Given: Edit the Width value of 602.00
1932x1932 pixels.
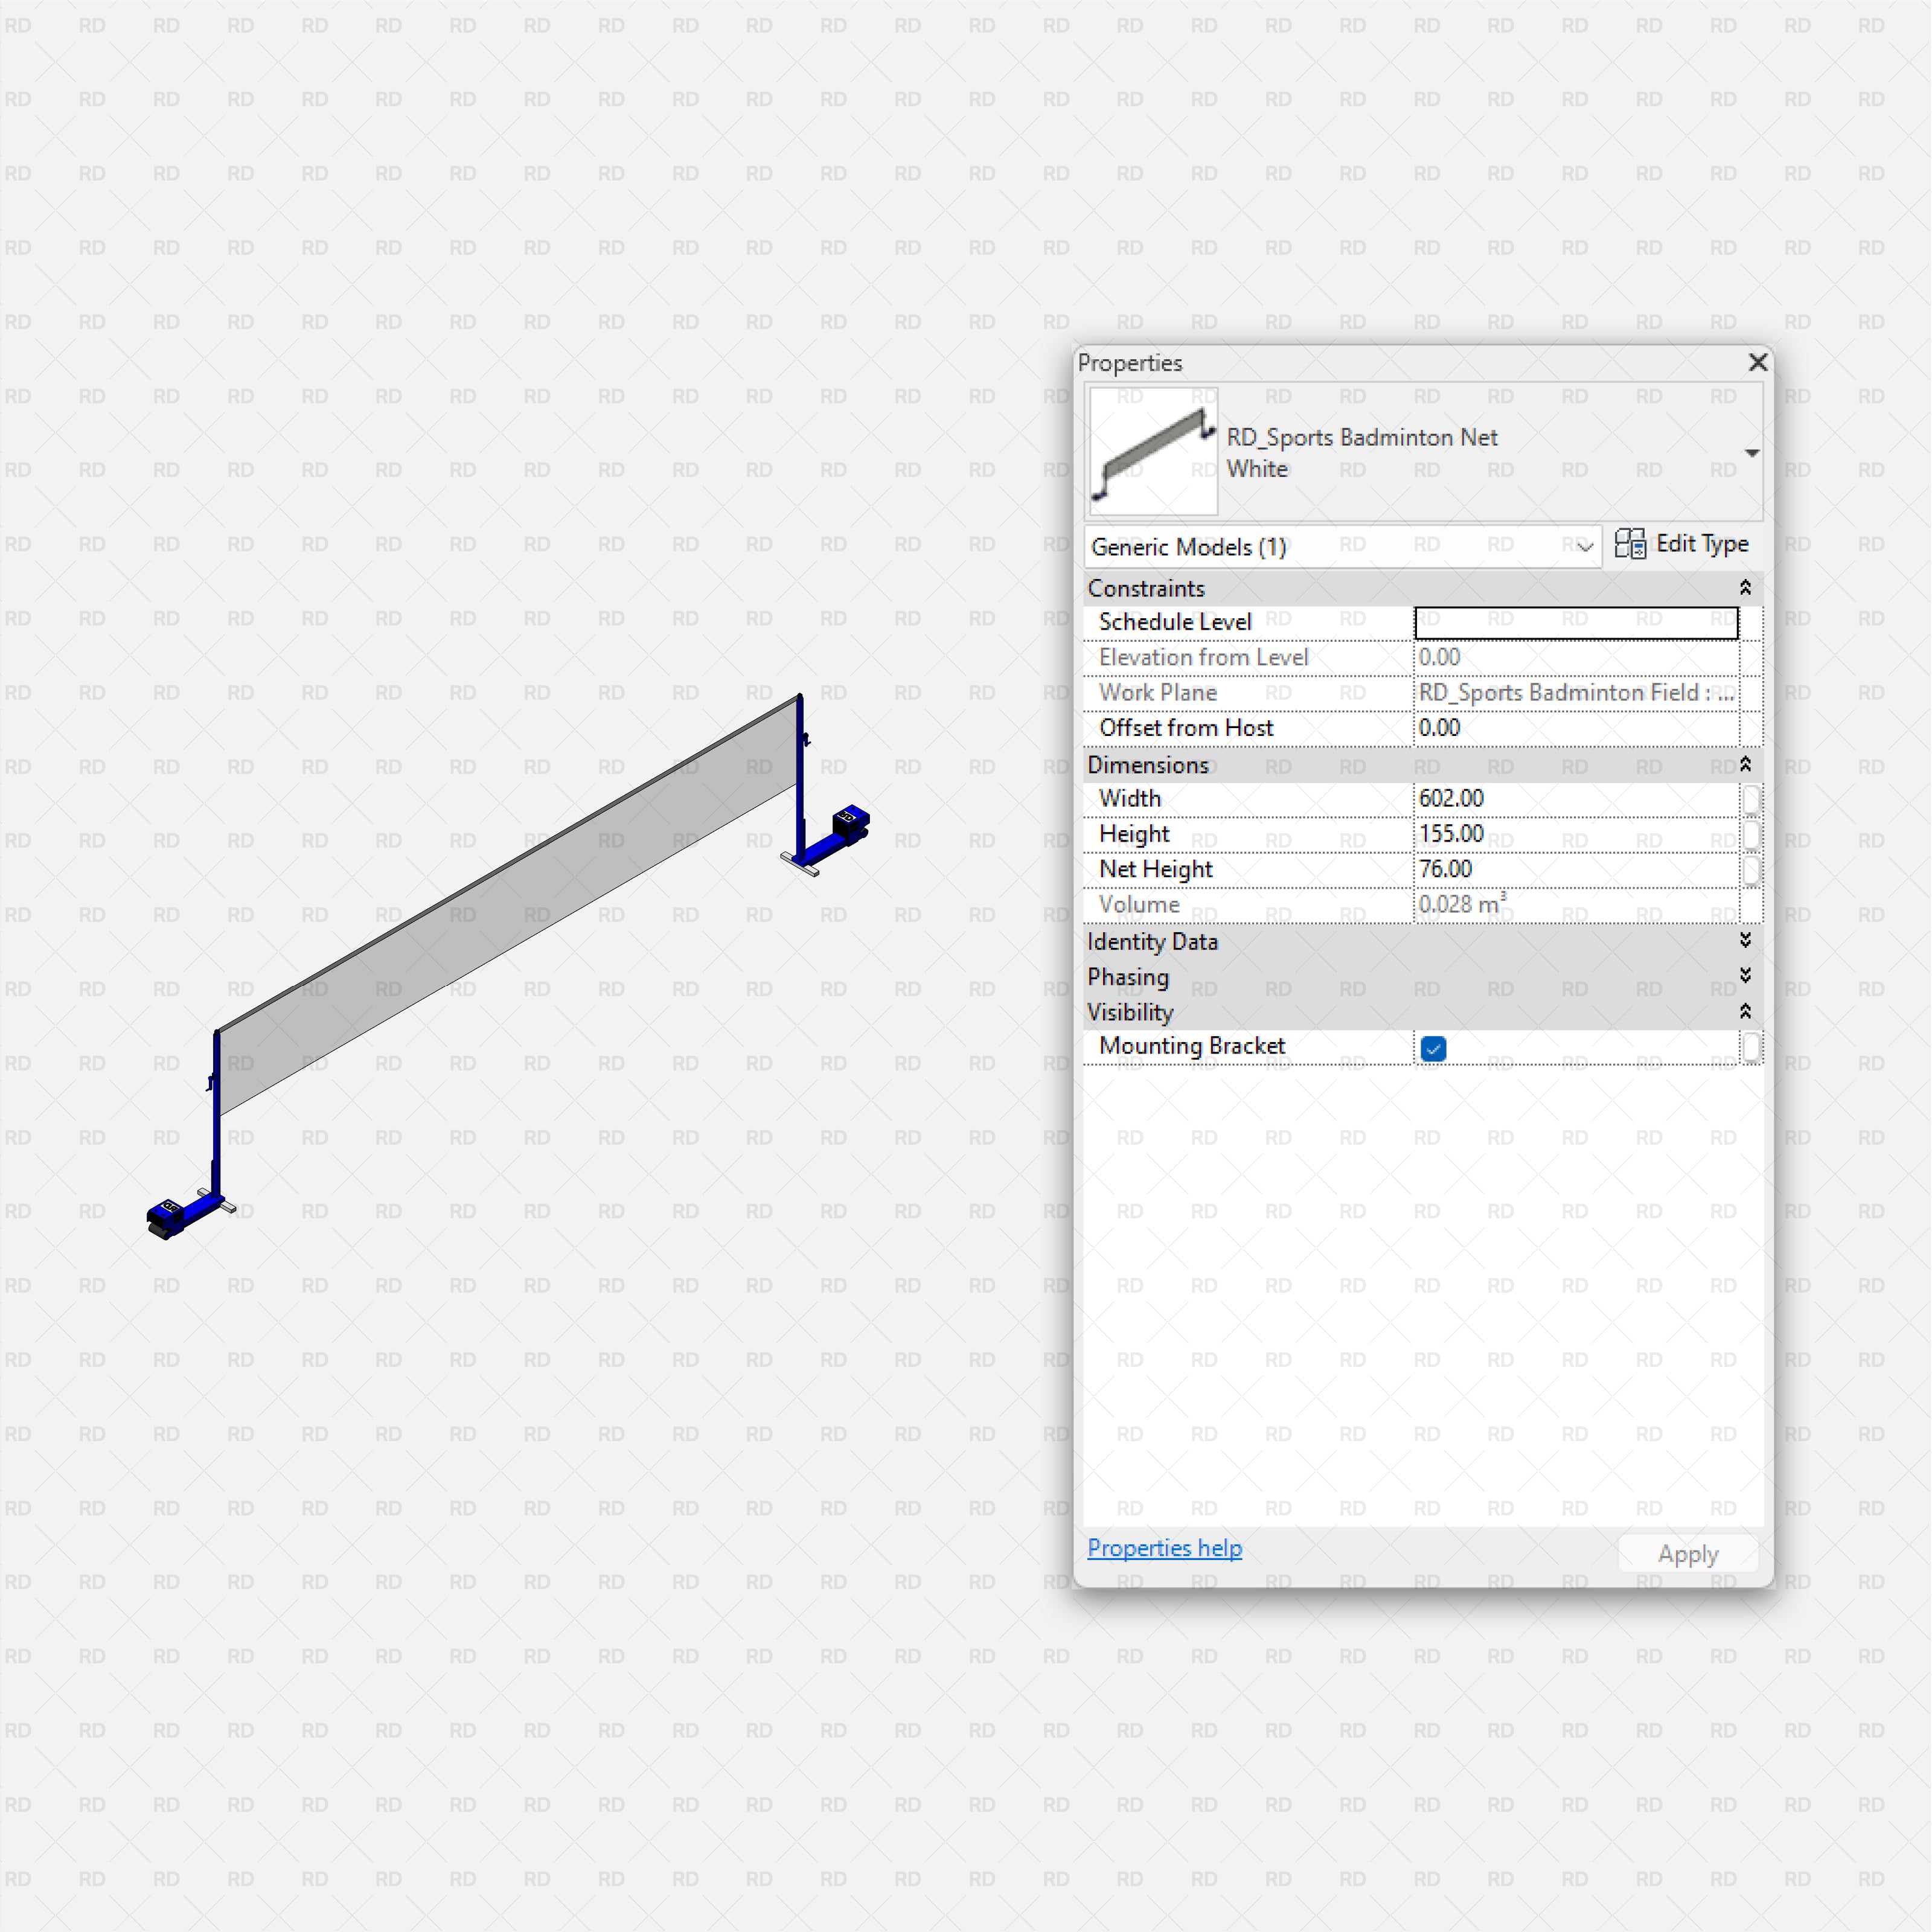Looking at the screenshot, I should (1575, 798).
